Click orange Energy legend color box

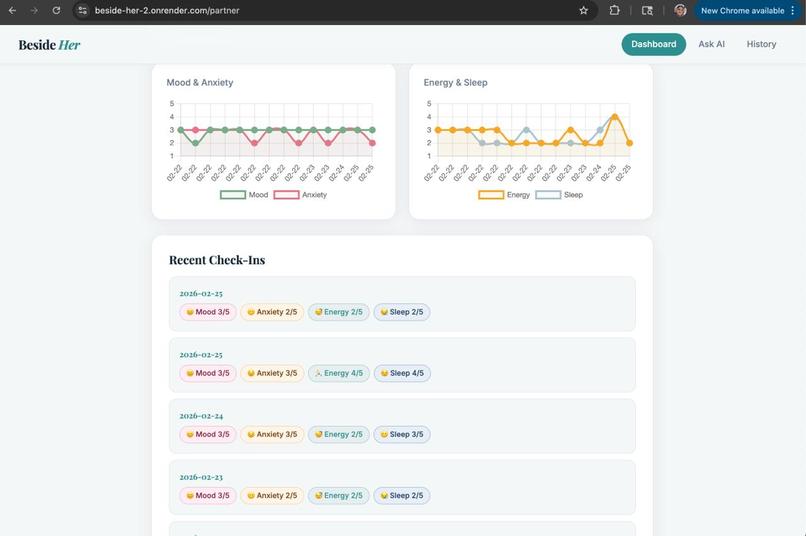491,195
